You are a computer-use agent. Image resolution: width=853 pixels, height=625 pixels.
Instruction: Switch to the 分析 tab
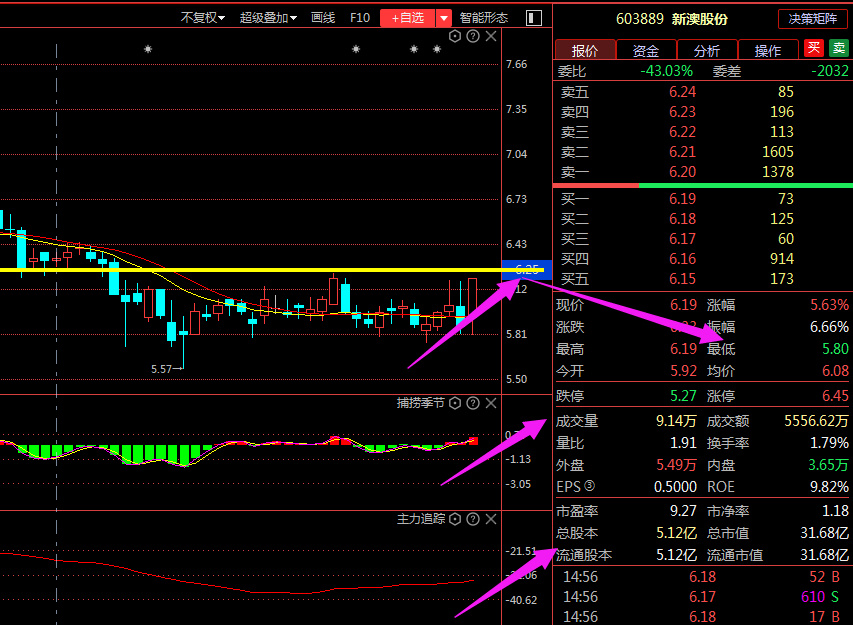click(707, 50)
